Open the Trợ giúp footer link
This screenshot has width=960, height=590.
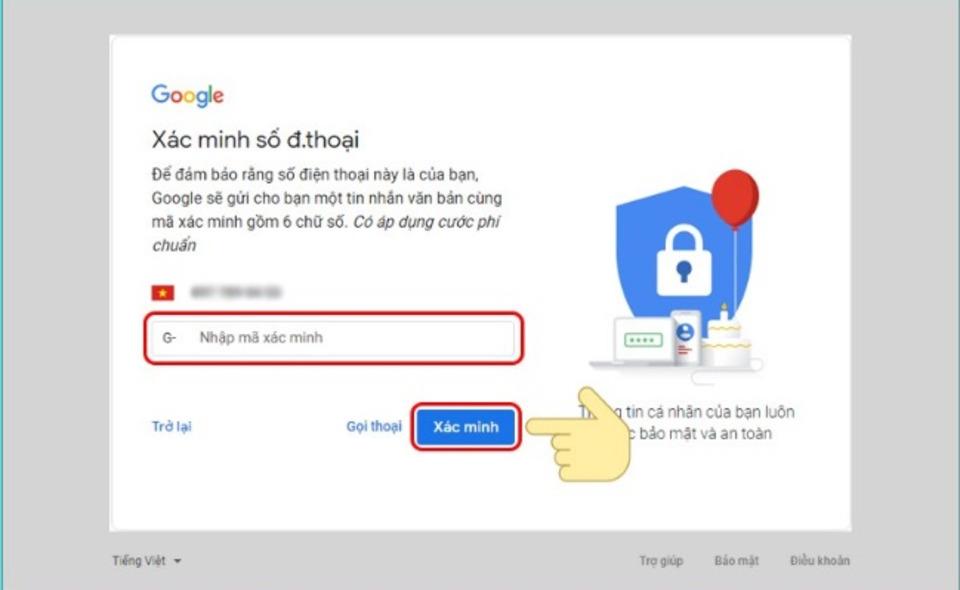pos(661,561)
